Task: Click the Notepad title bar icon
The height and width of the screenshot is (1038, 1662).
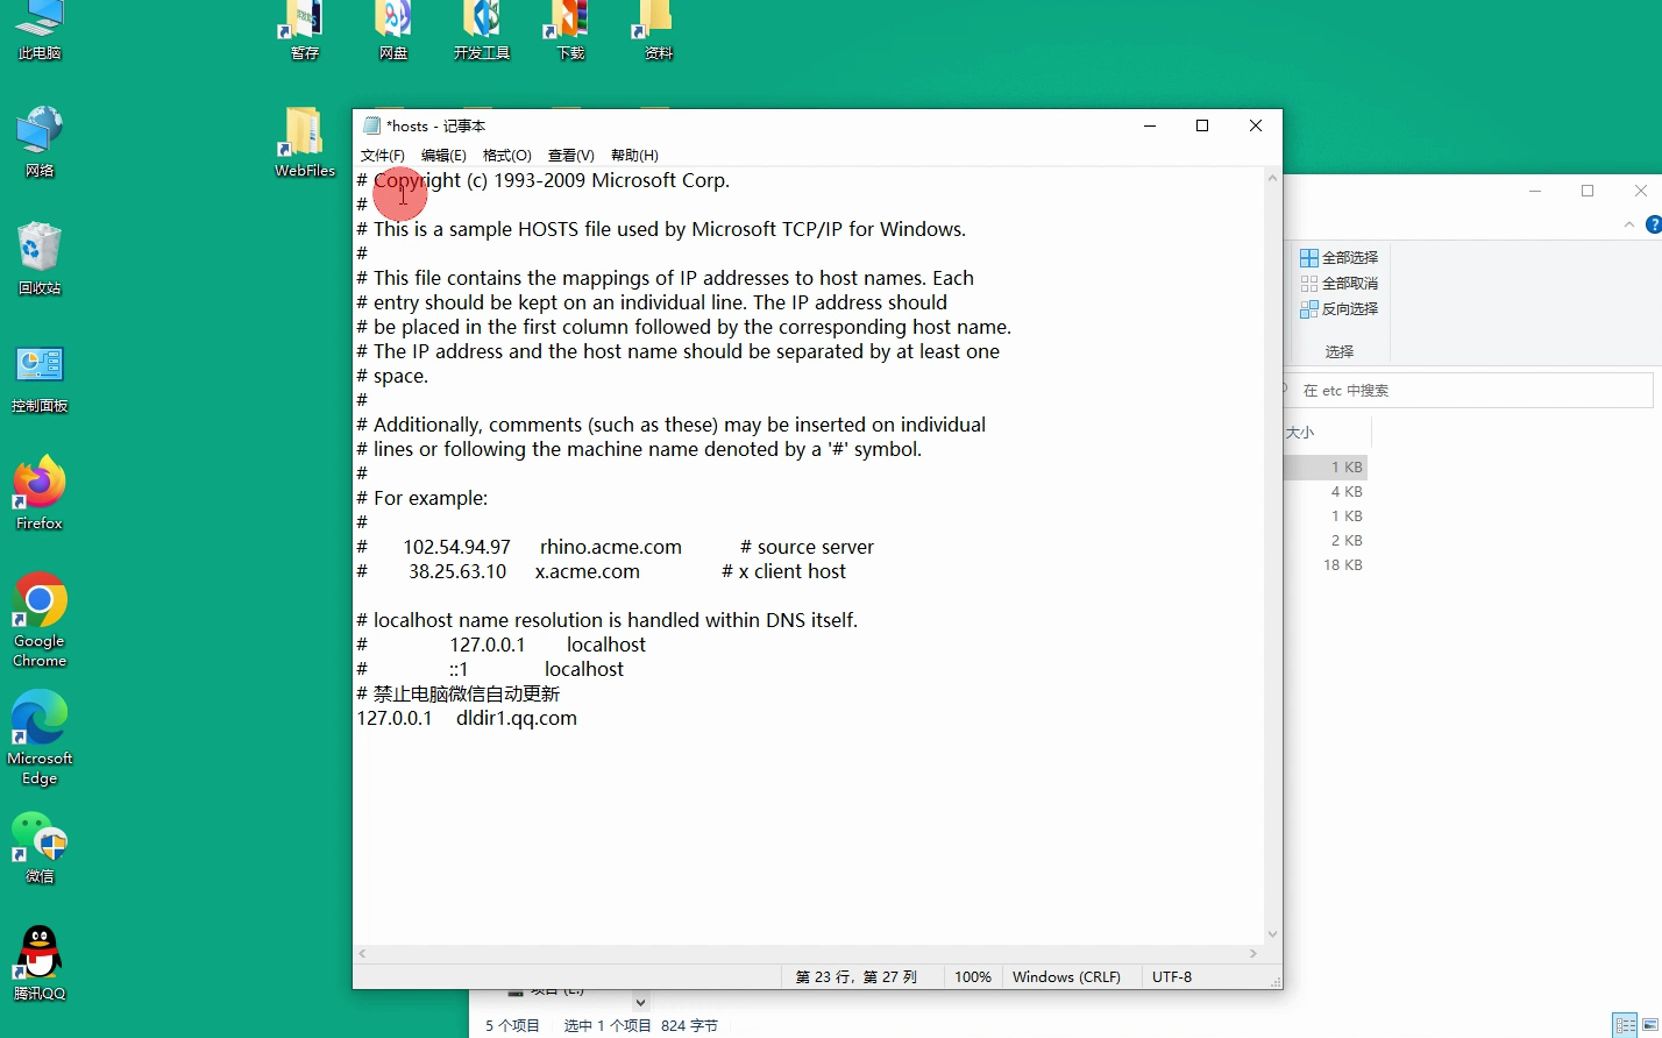Action: coord(372,126)
